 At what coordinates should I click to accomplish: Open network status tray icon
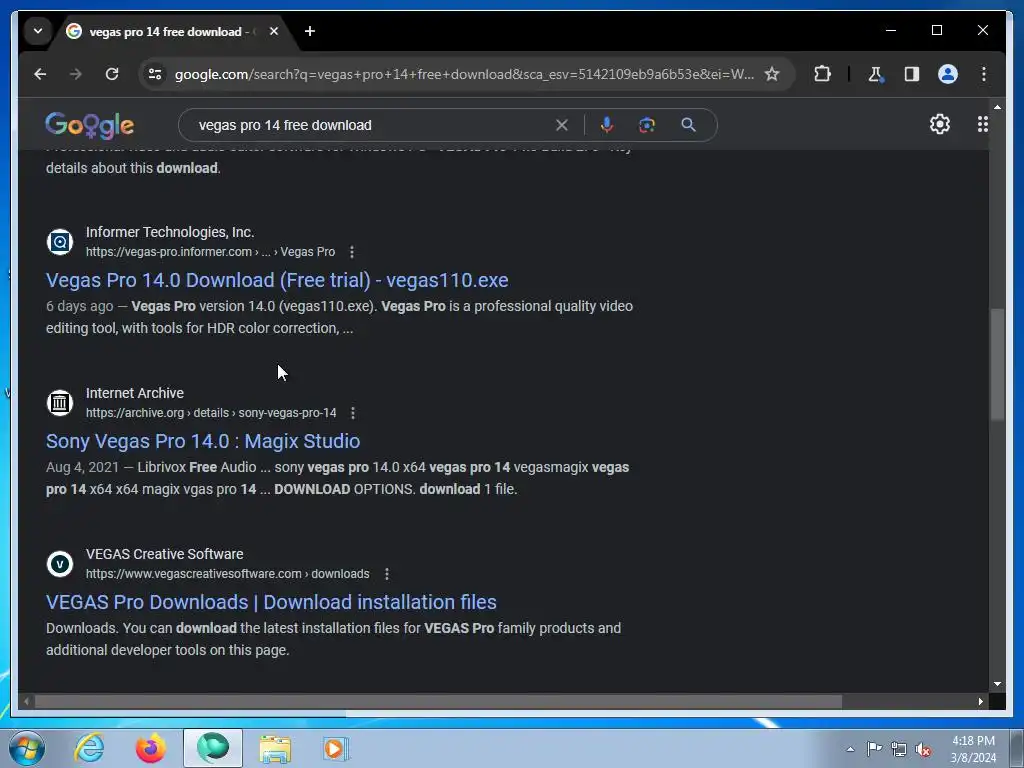click(899, 749)
